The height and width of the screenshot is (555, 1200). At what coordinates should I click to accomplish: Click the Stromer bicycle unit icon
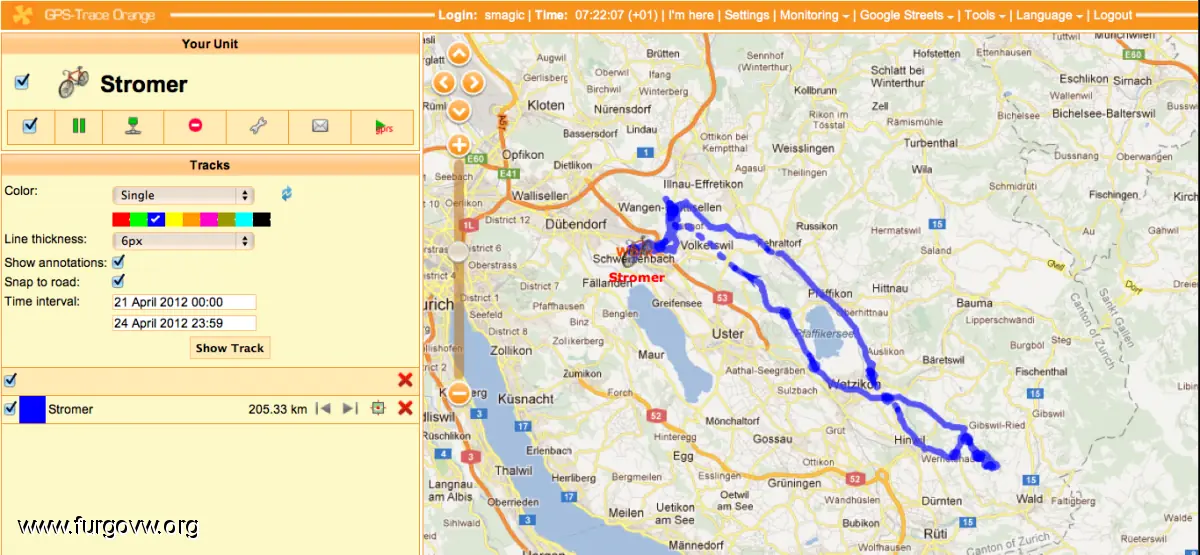pyautogui.click(x=73, y=82)
